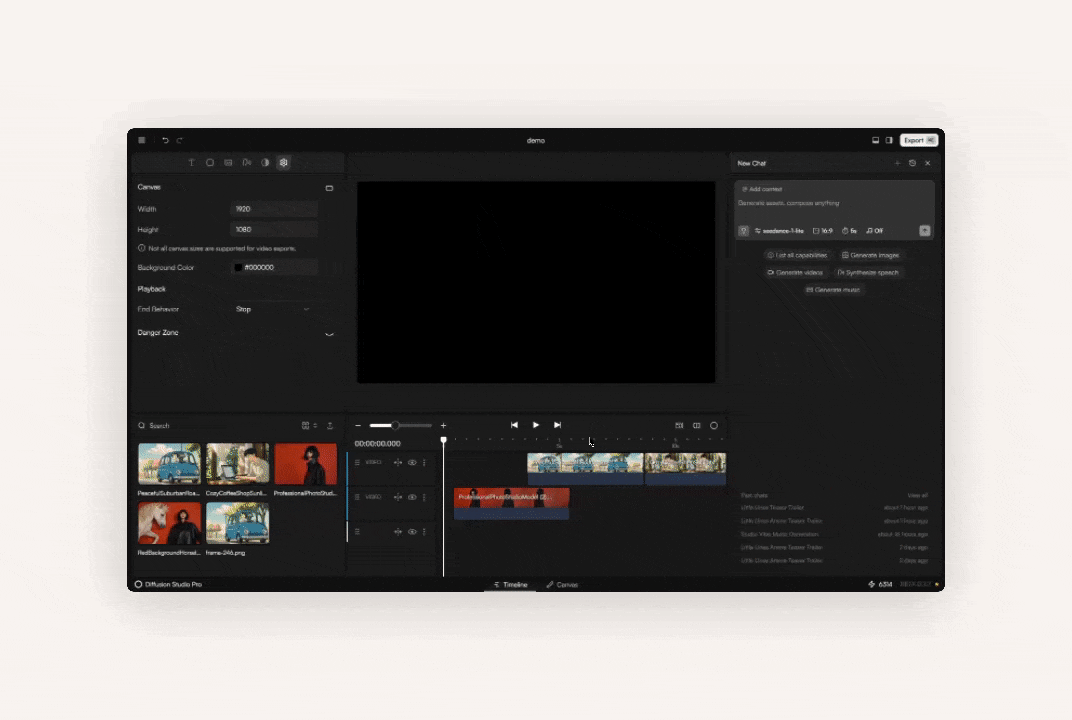This screenshot has width=1072, height=720.
Task: Click the media library Search field
Action: (215, 425)
